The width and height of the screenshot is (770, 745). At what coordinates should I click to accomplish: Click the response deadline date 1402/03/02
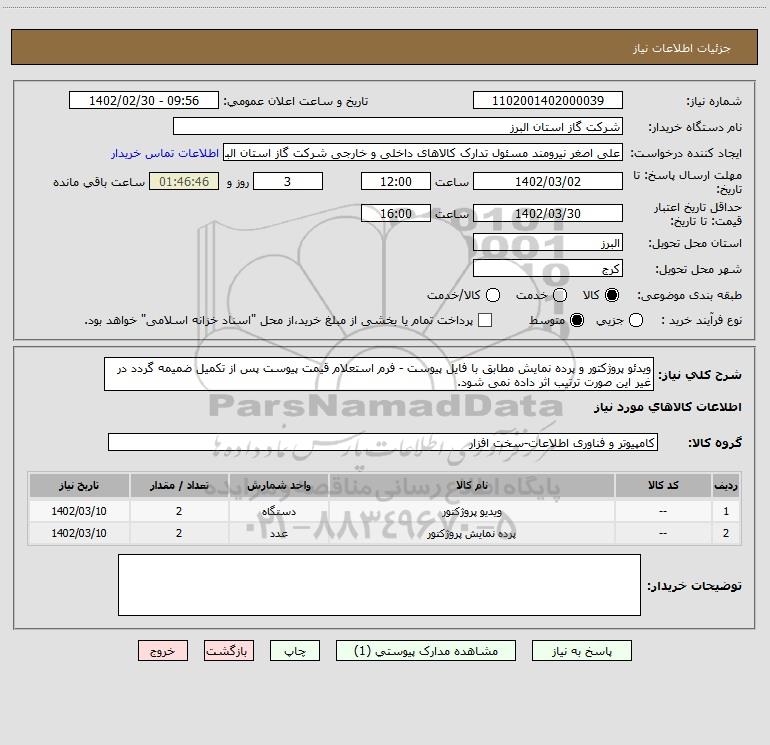548,181
